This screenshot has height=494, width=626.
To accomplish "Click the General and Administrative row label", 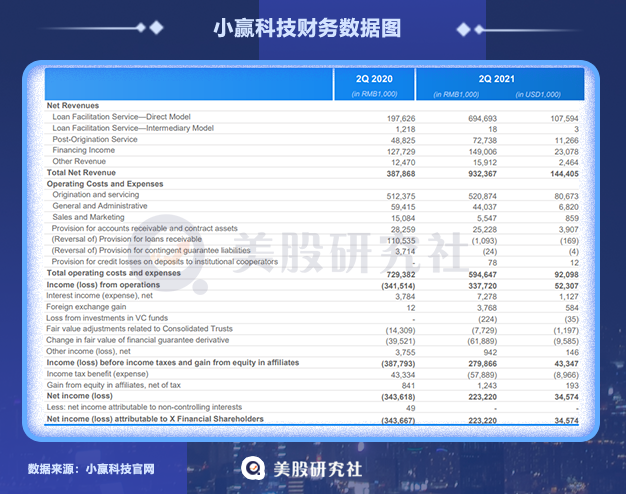I will click(x=100, y=206).
